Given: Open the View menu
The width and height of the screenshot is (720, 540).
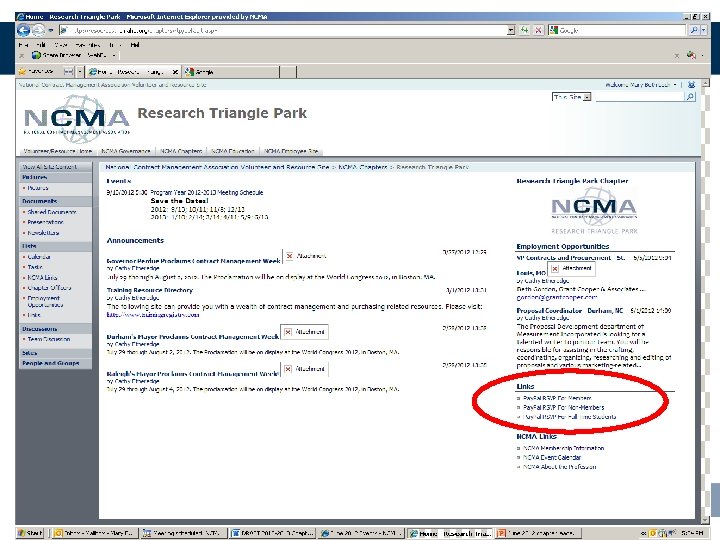Looking at the screenshot, I should (60, 45).
